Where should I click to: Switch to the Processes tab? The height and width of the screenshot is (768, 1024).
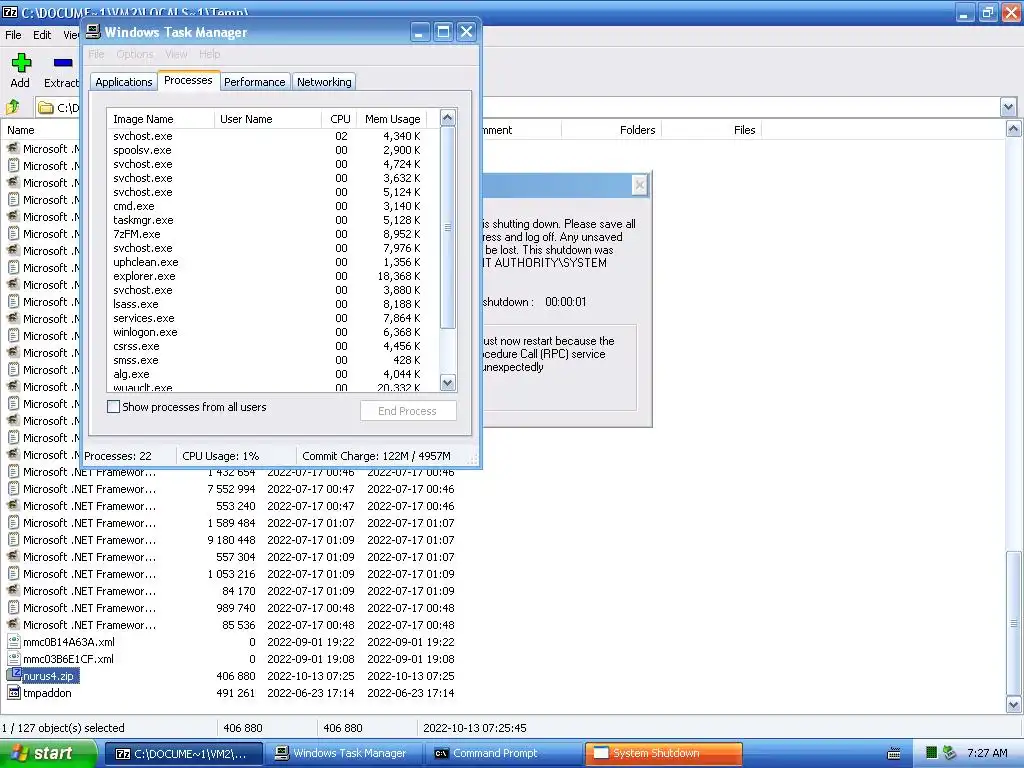pos(188,80)
